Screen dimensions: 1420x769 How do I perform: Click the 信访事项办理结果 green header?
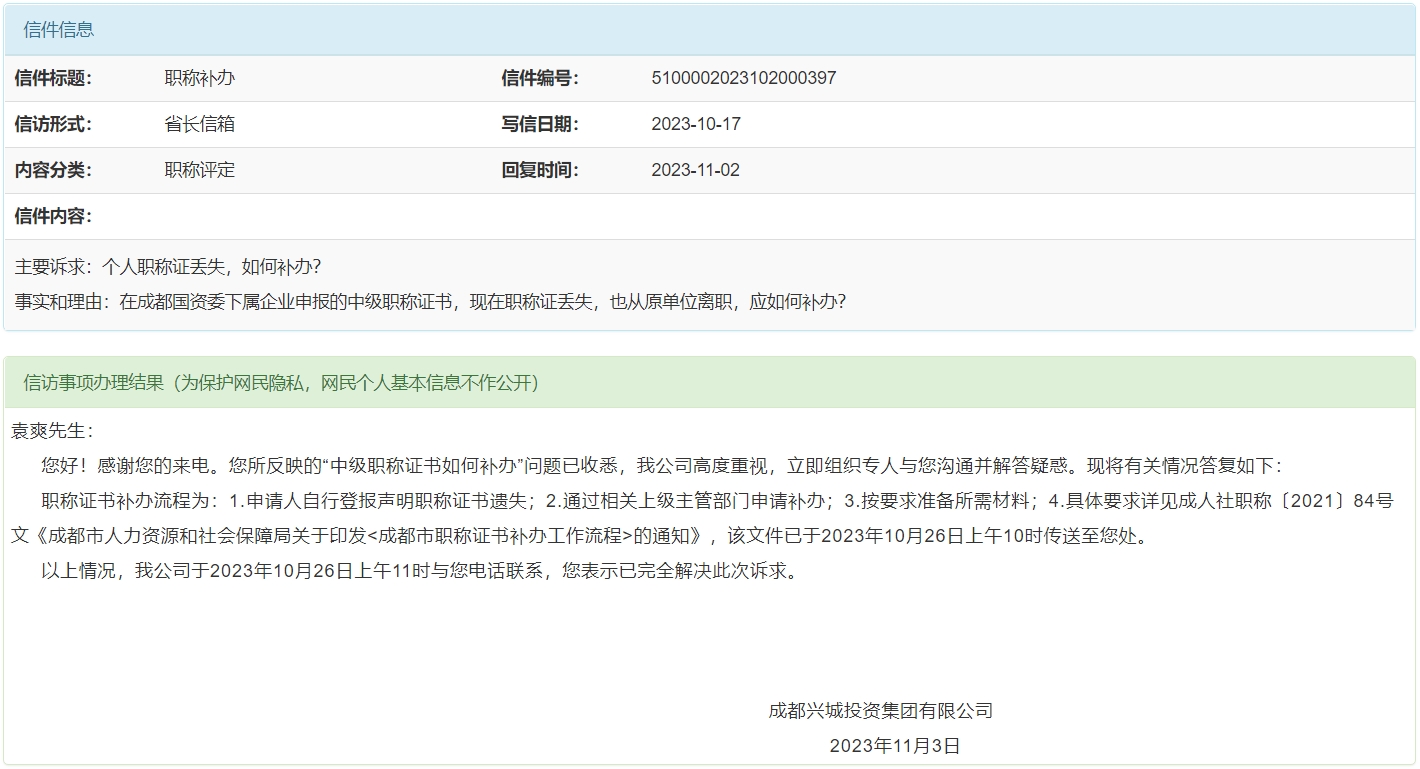point(281,383)
